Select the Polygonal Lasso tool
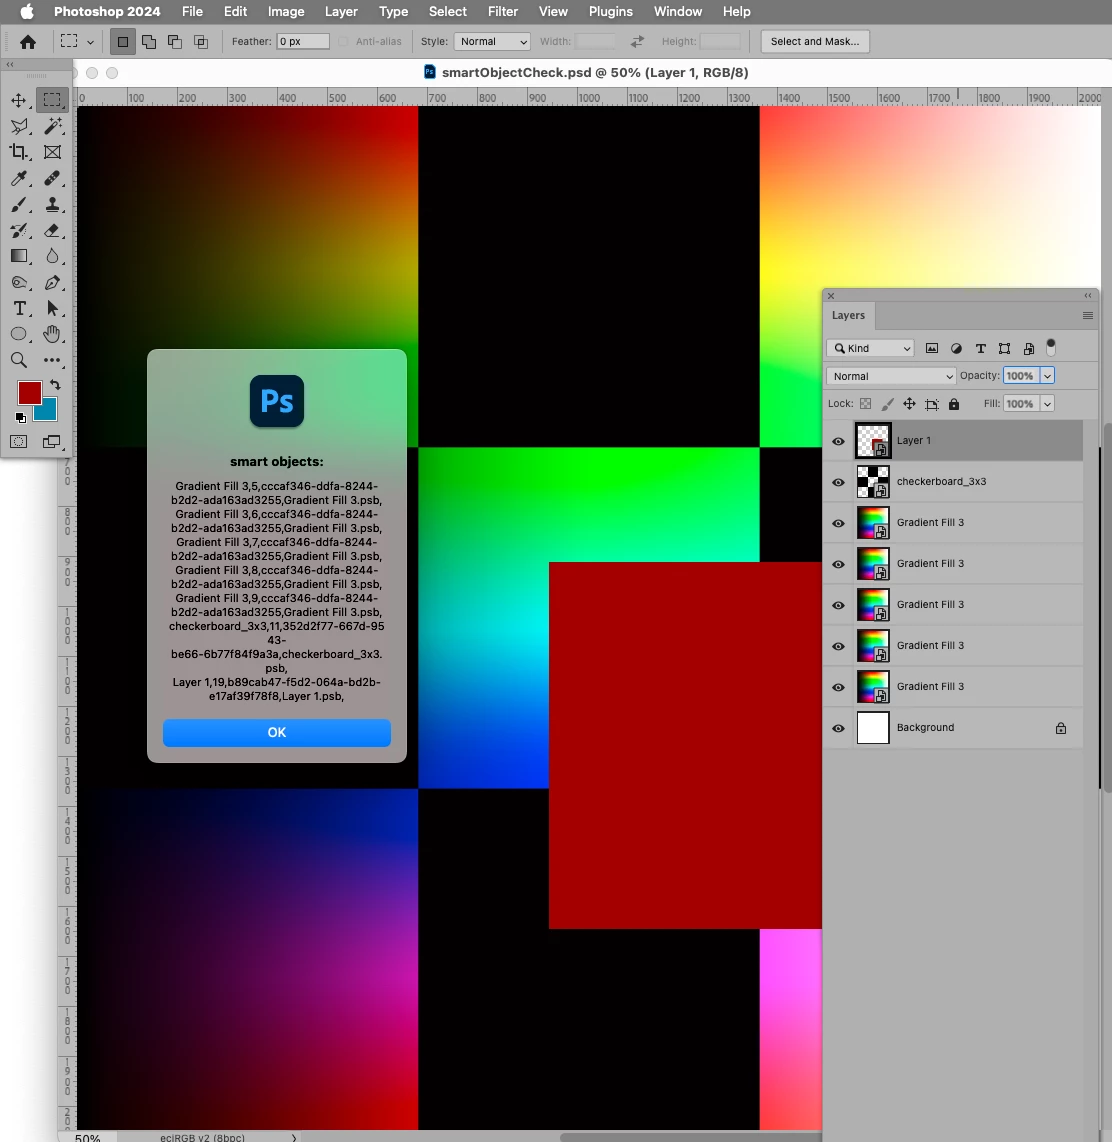This screenshot has width=1112, height=1142. (x=19, y=126)
